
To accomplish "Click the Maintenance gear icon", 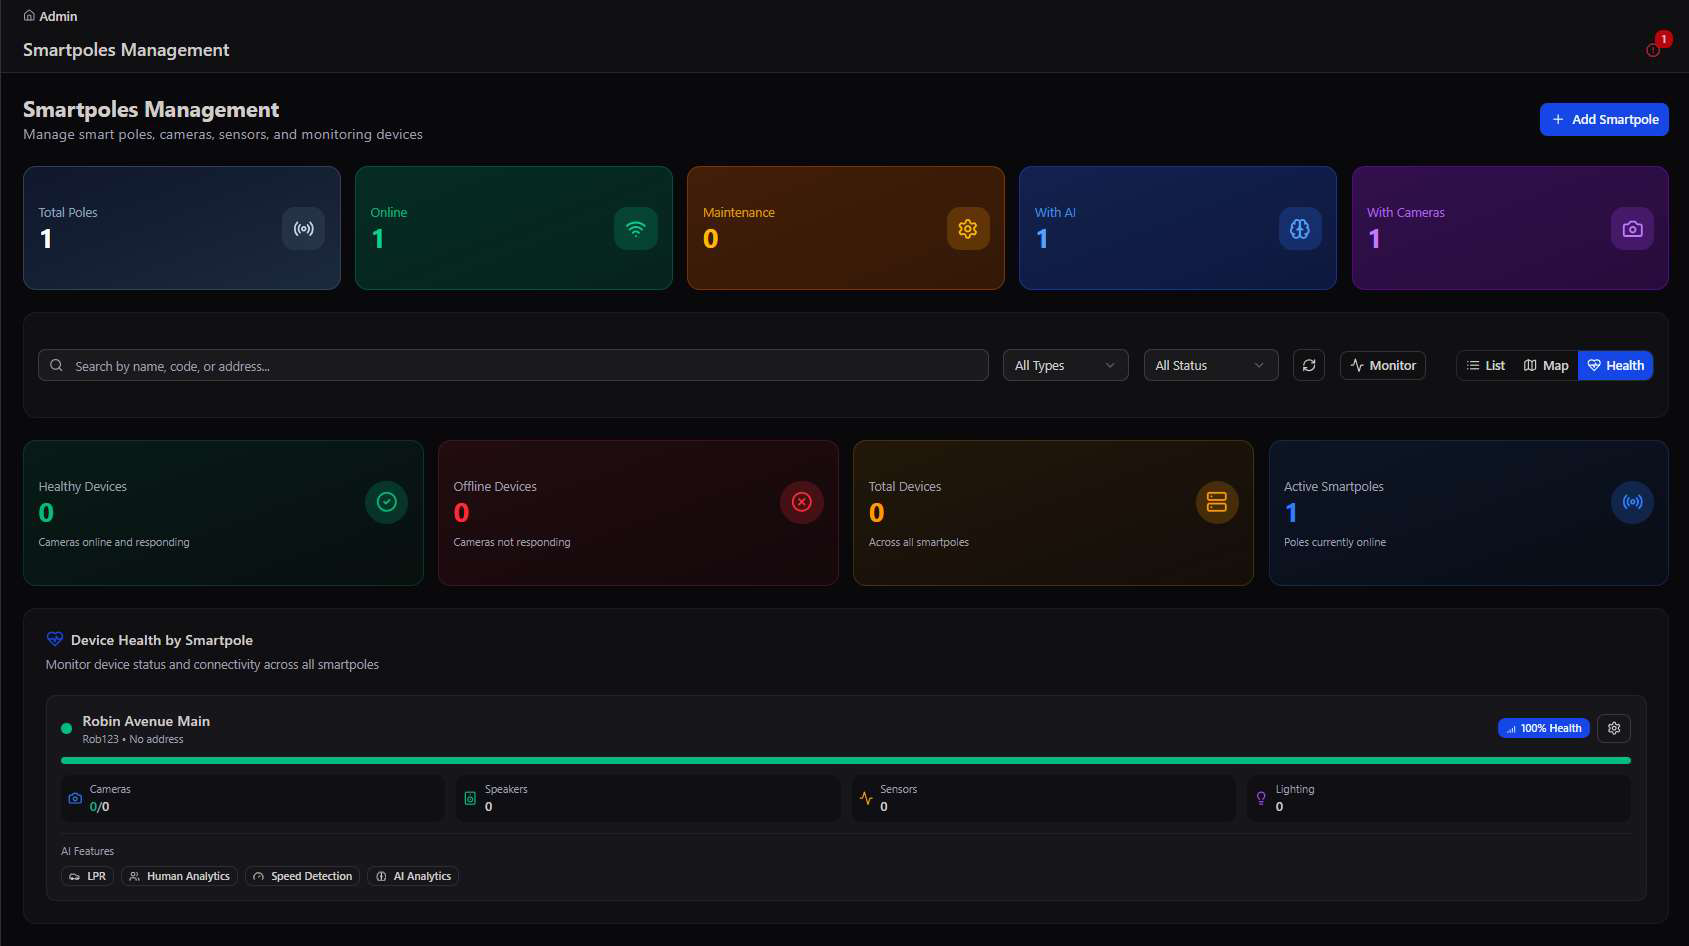I will (968, 229).
